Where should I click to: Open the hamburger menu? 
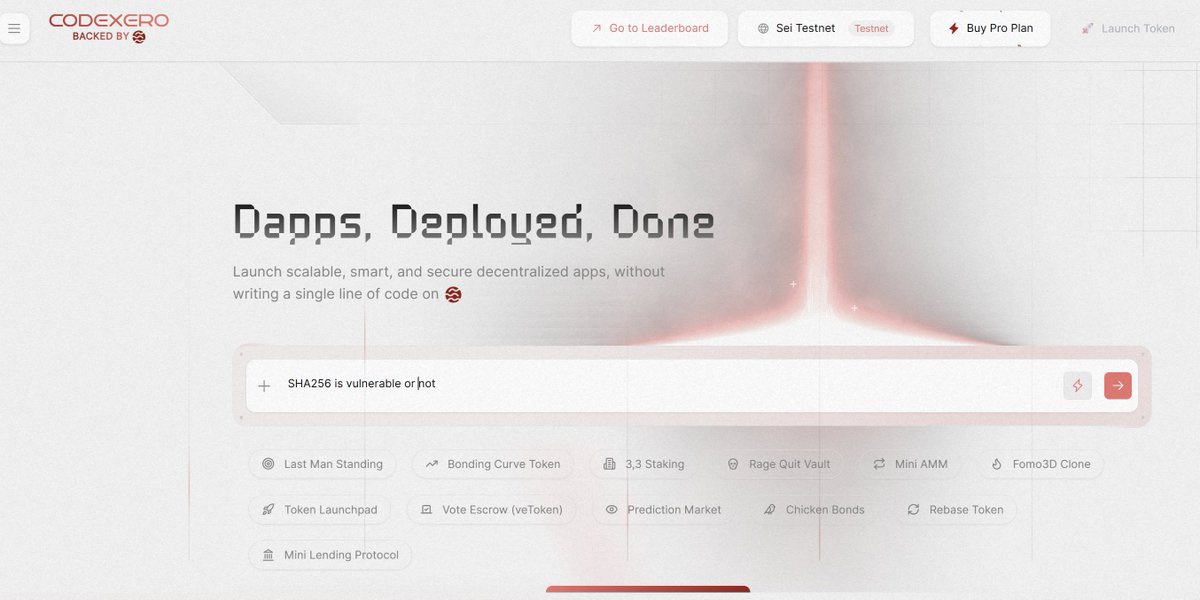[14, 28]
